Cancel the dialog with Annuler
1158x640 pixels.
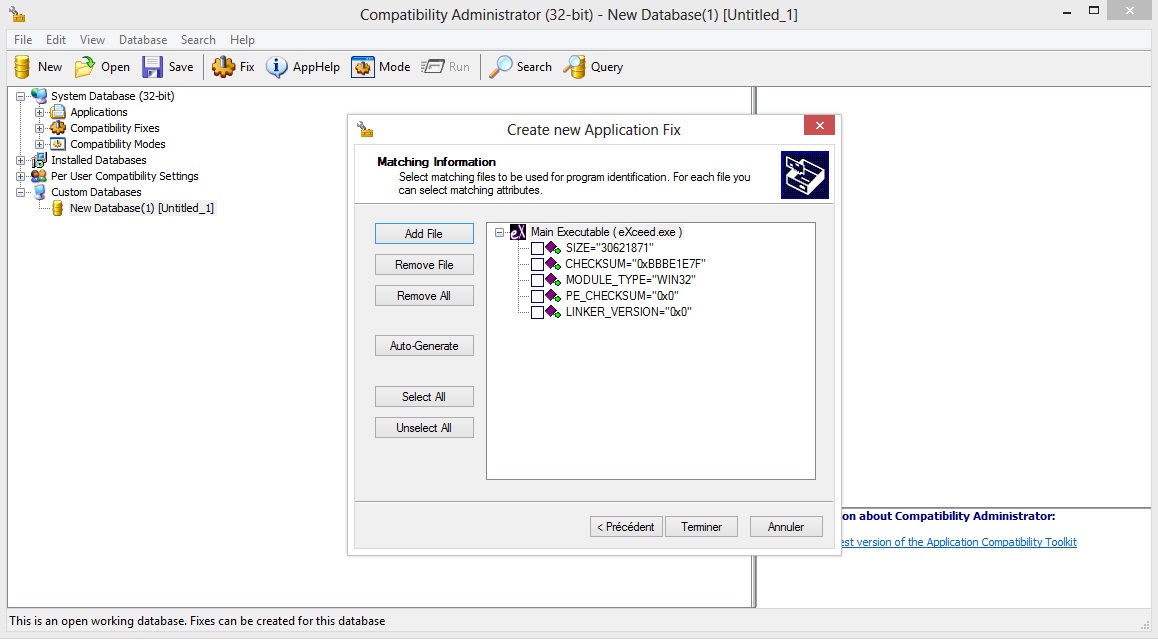pyautogui.click(x=786, y=526)
